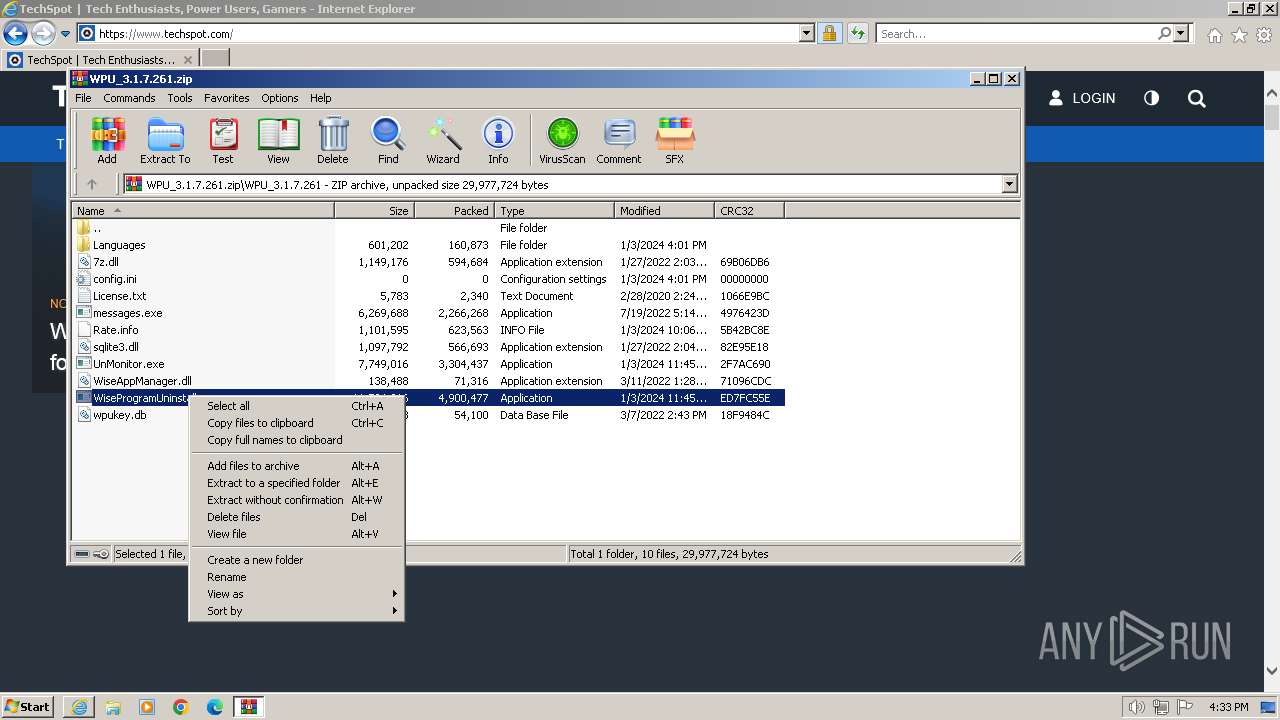This screenshot has width=1280, height=720.
Task: Go up one folder with the arrow button
Action: point(92,184)
